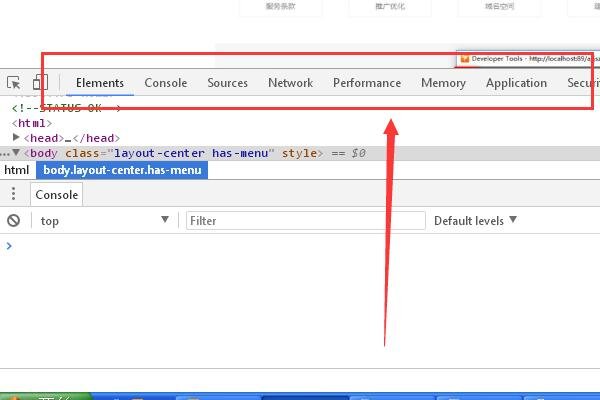
Task: Switch to the Elements tab
Action: [100, 83]
